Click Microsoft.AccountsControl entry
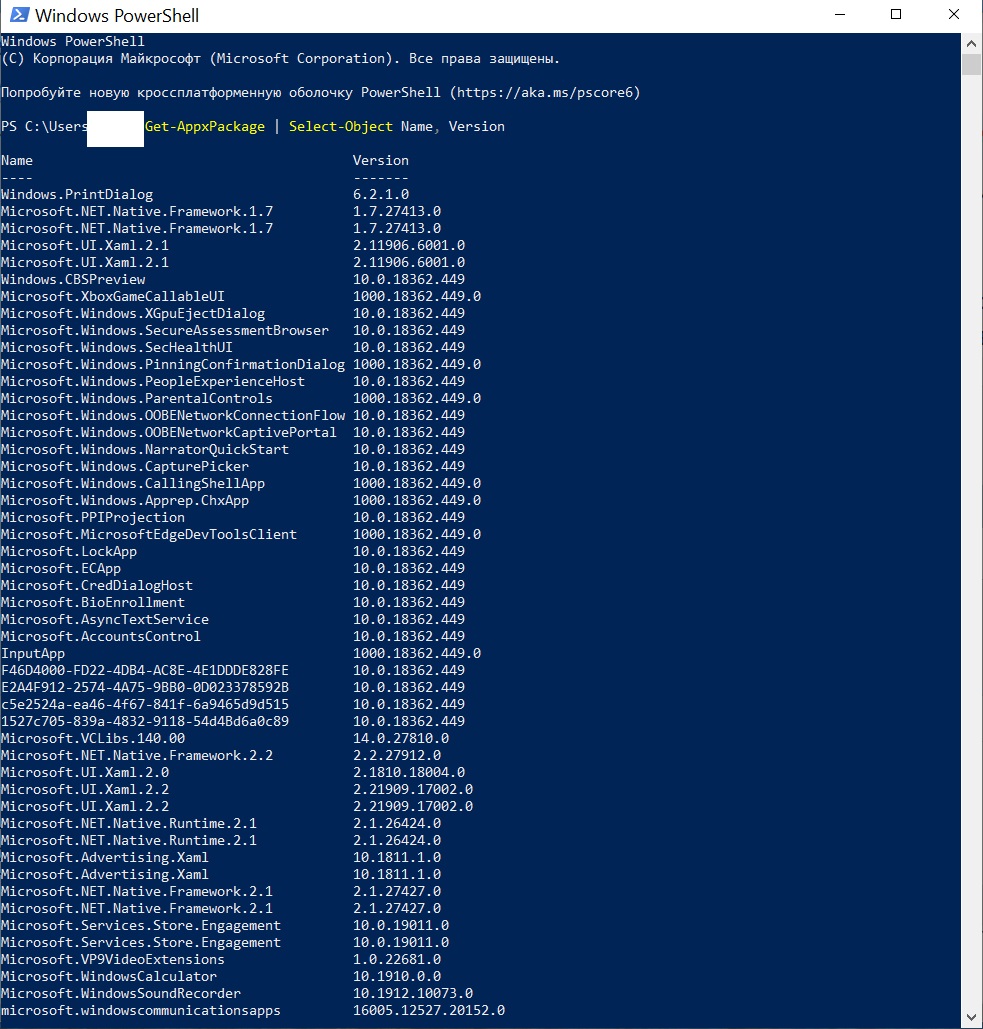 101,637
